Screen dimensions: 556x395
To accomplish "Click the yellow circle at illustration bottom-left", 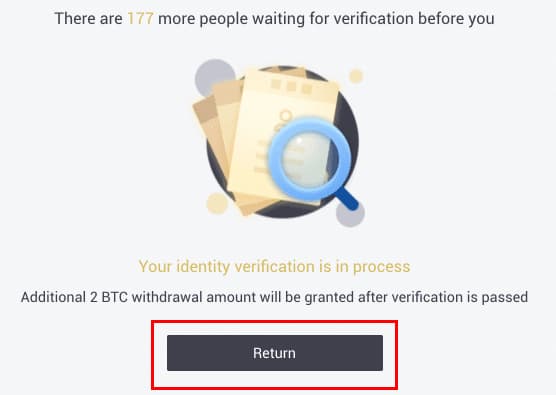I will (217, 204).
